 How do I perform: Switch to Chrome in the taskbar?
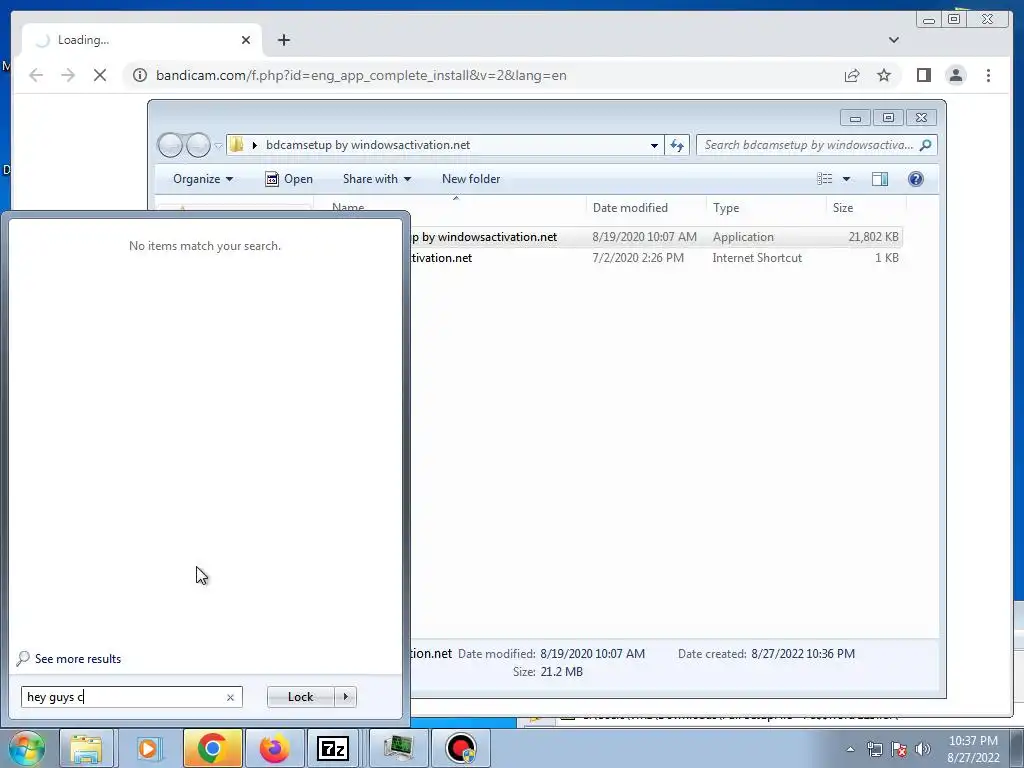click(212, 748)
